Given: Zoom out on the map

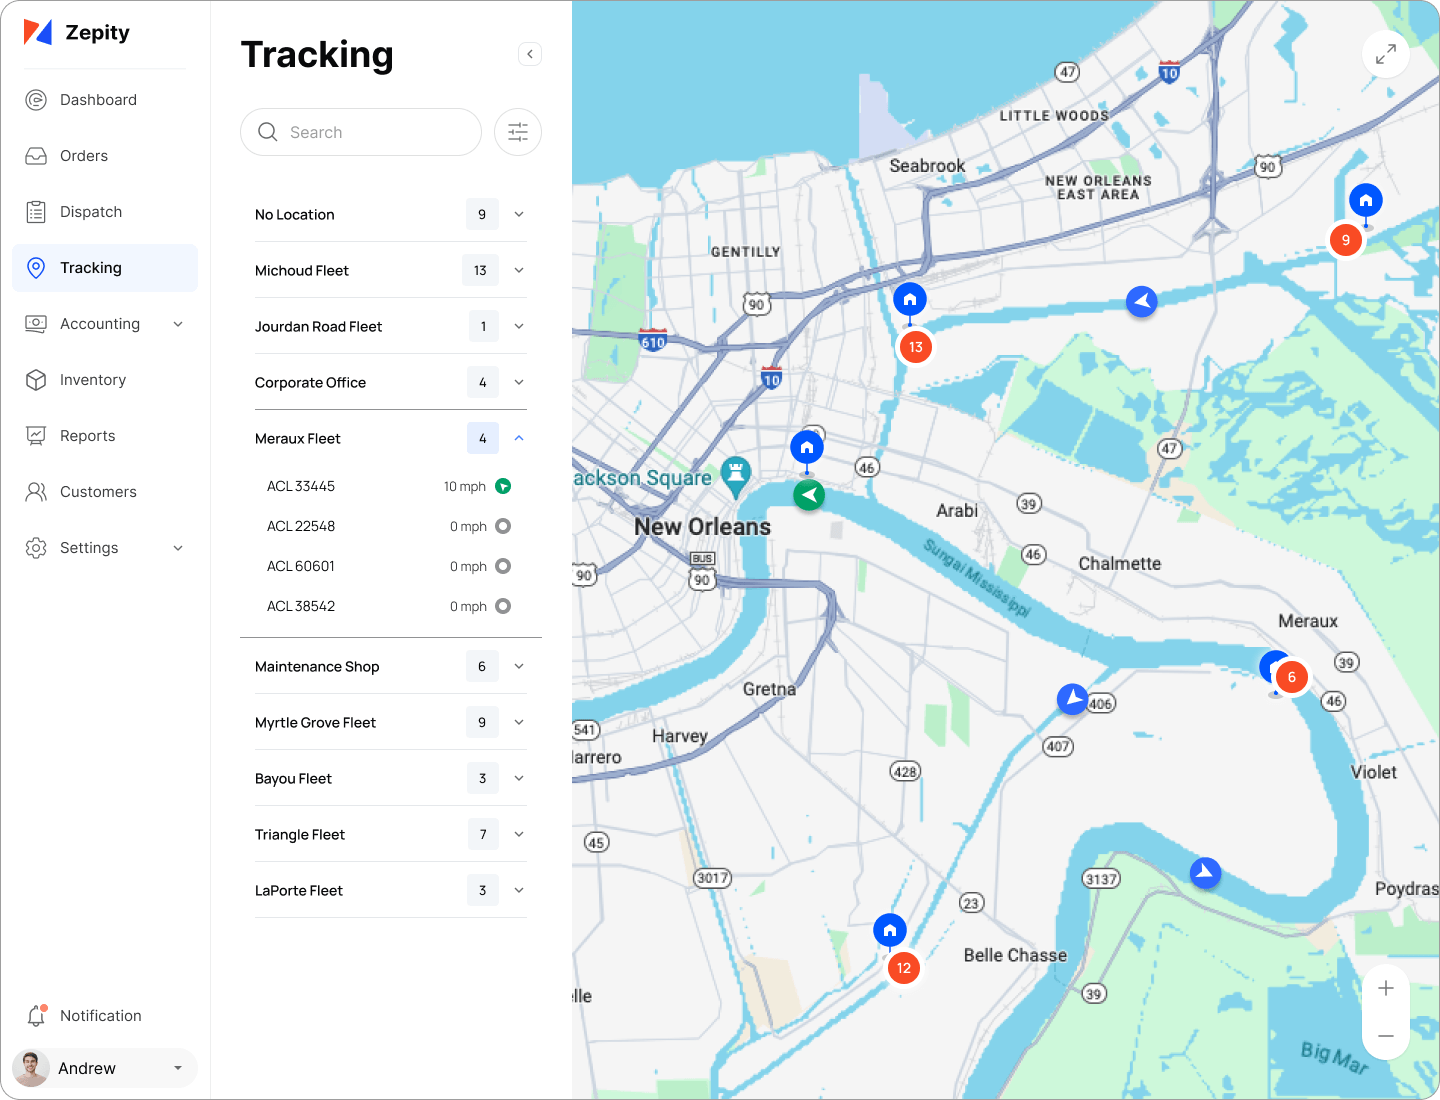Looking at the screenshot, I should [1385, 1036].
